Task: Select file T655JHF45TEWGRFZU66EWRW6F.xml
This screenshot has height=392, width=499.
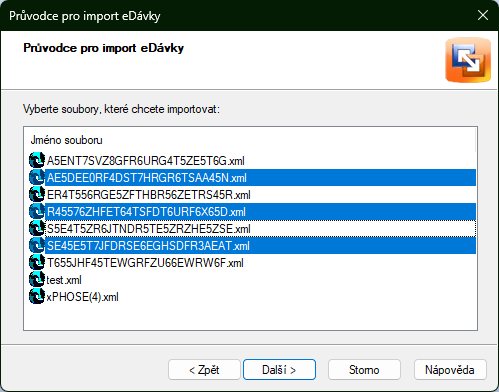Action: (145, 263)
